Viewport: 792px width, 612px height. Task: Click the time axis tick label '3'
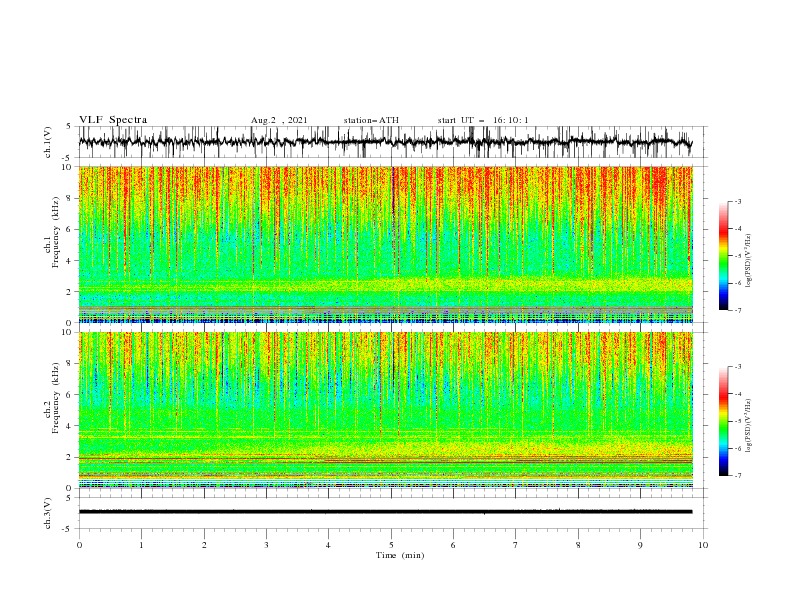point(266,545)
